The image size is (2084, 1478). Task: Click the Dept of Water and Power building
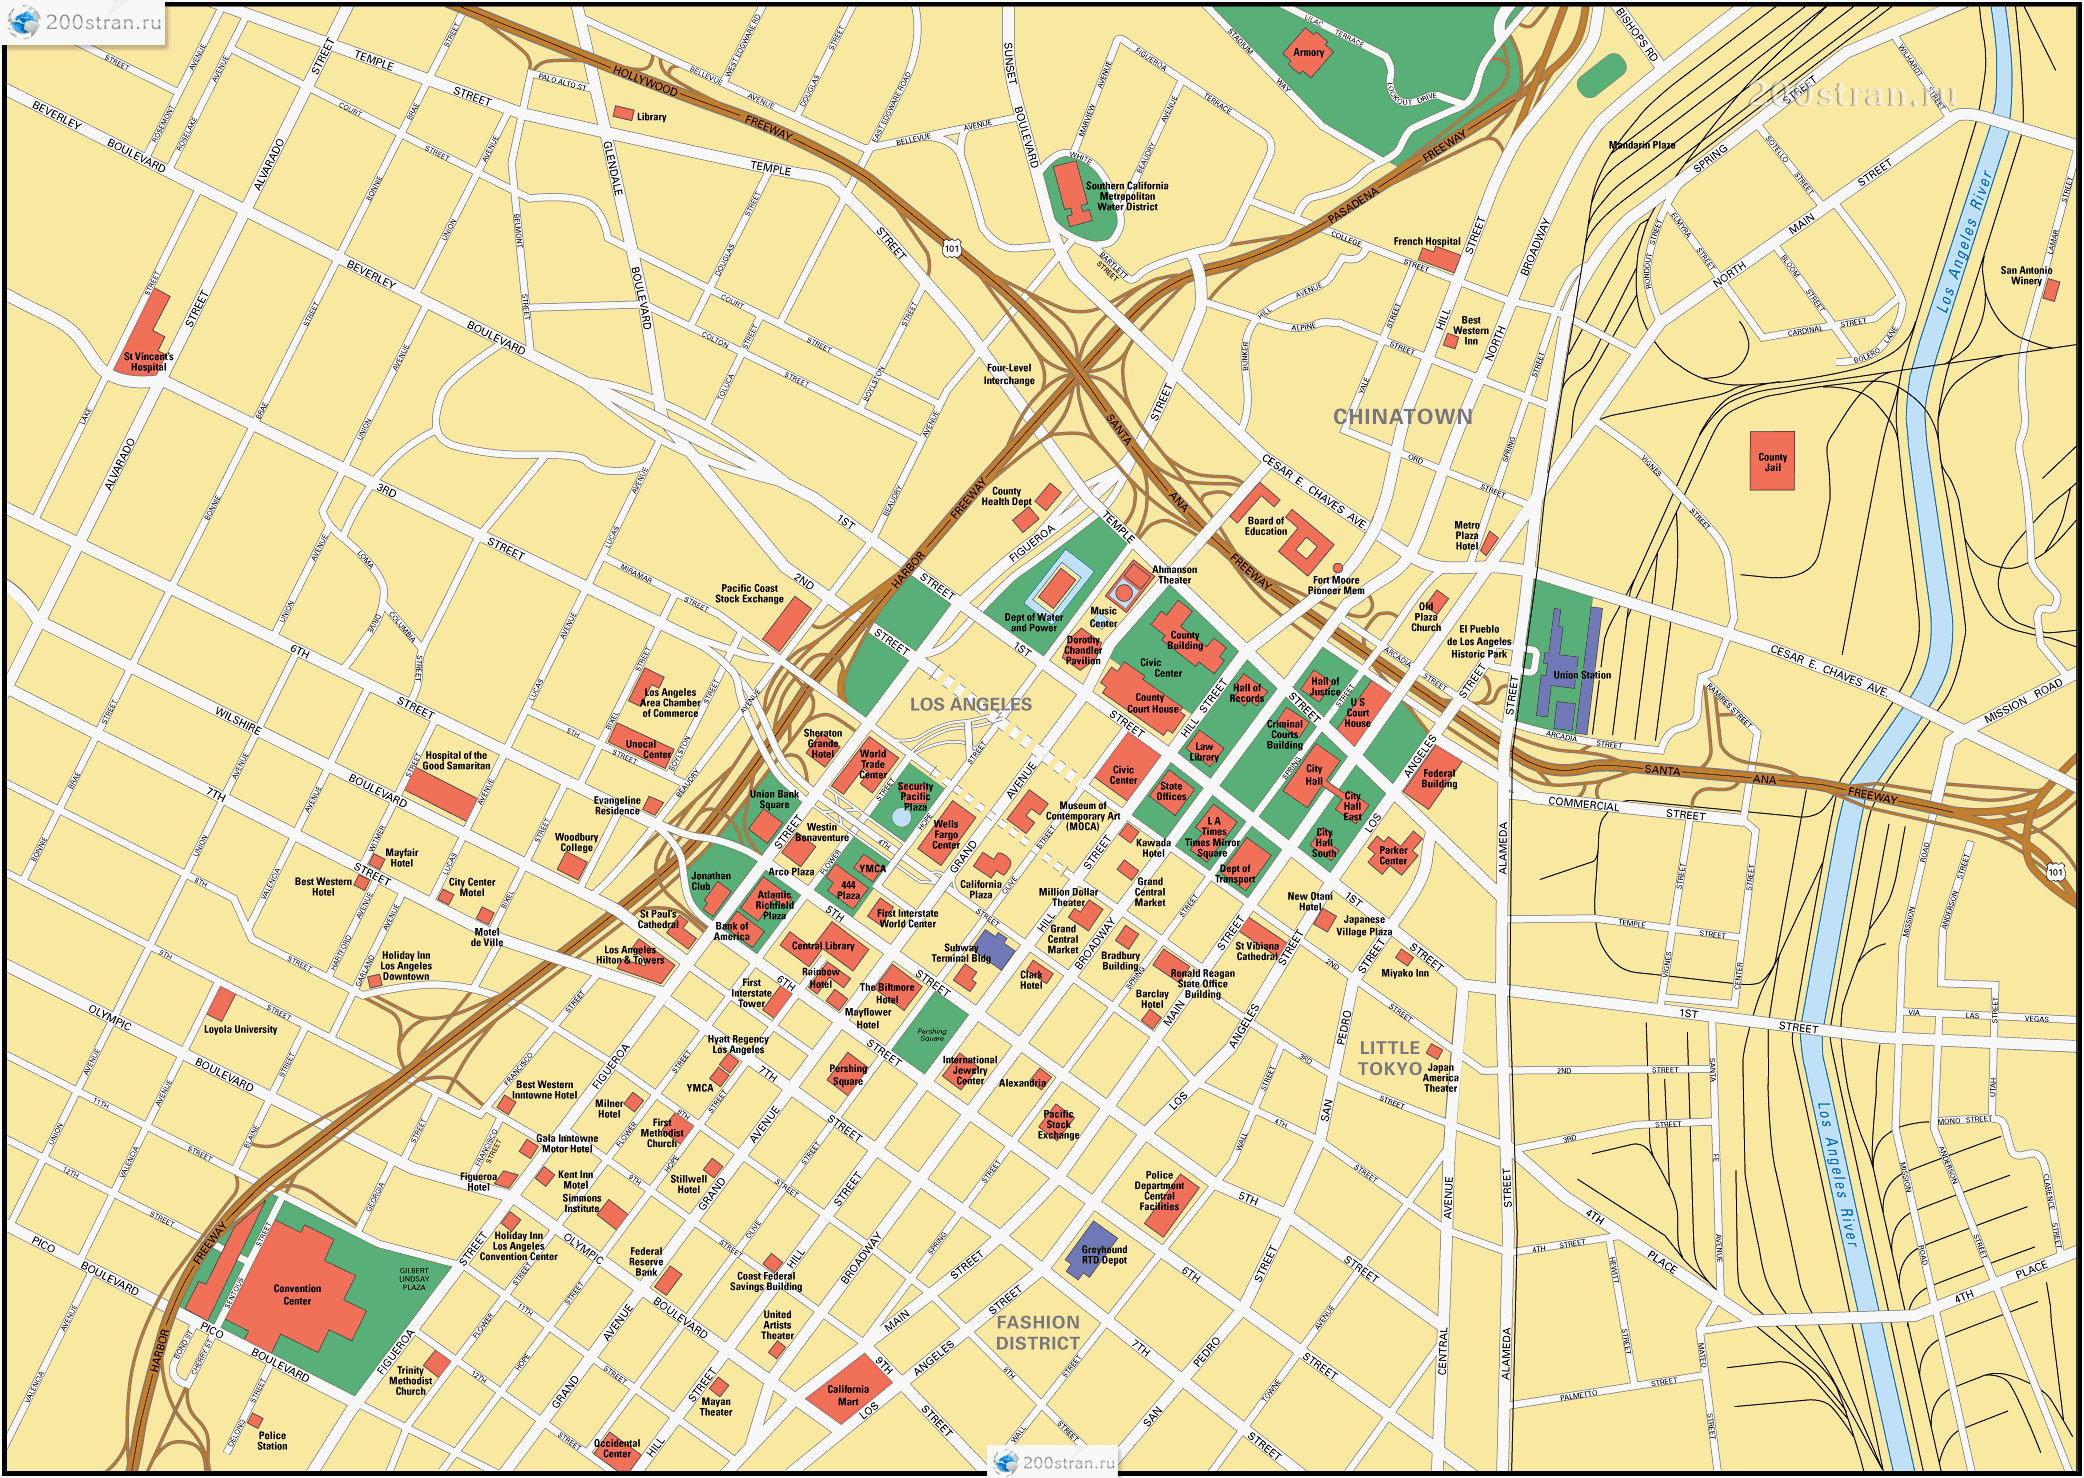1057,590
